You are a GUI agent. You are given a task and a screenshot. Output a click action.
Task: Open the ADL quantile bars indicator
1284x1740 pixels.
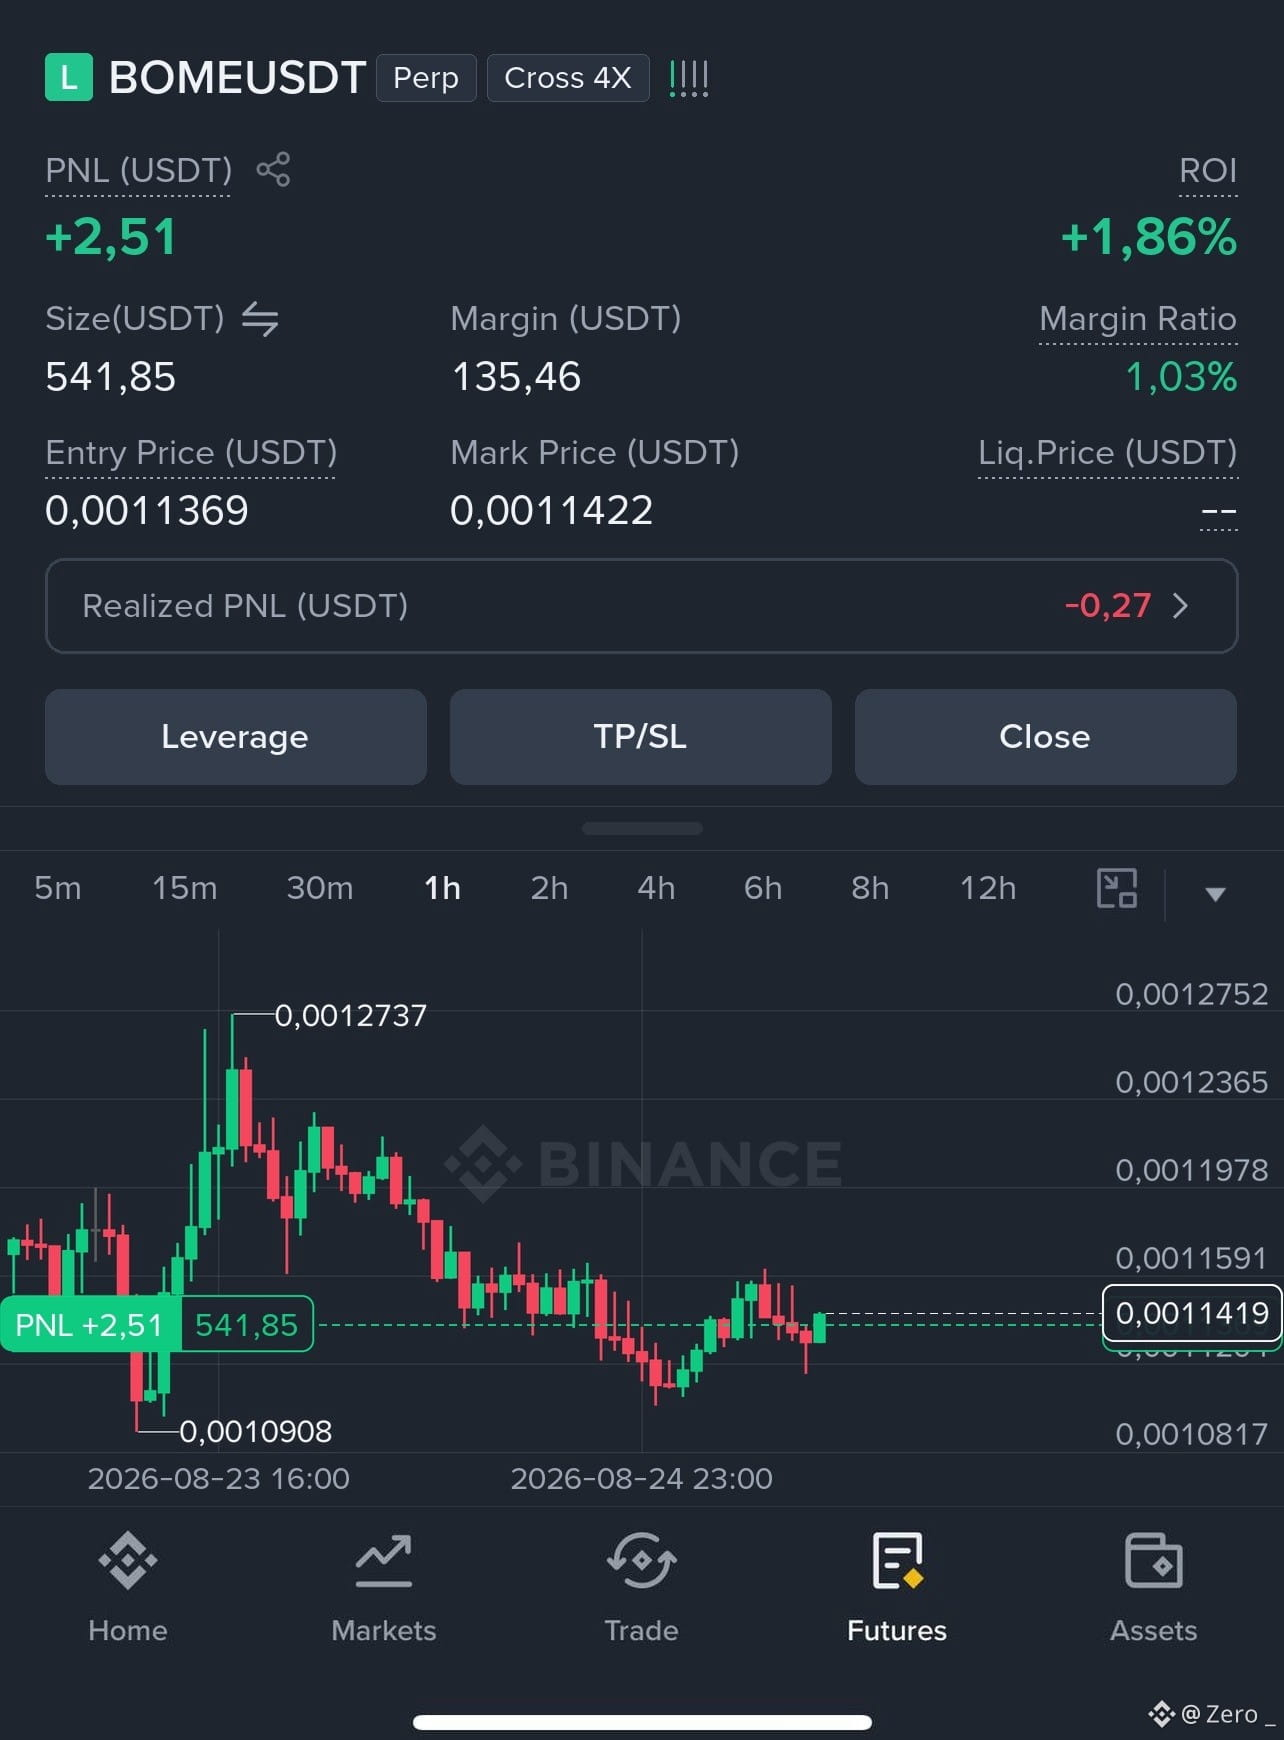(689, 78)
